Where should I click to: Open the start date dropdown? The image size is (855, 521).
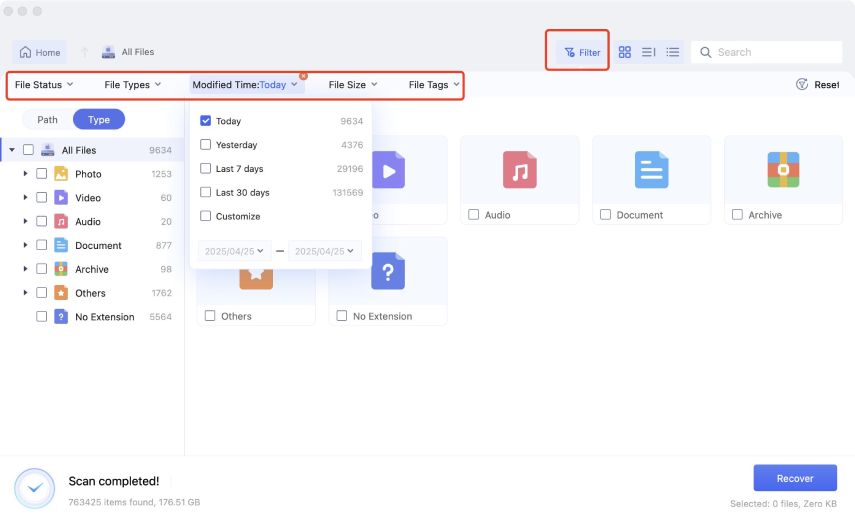pos(234,251)
